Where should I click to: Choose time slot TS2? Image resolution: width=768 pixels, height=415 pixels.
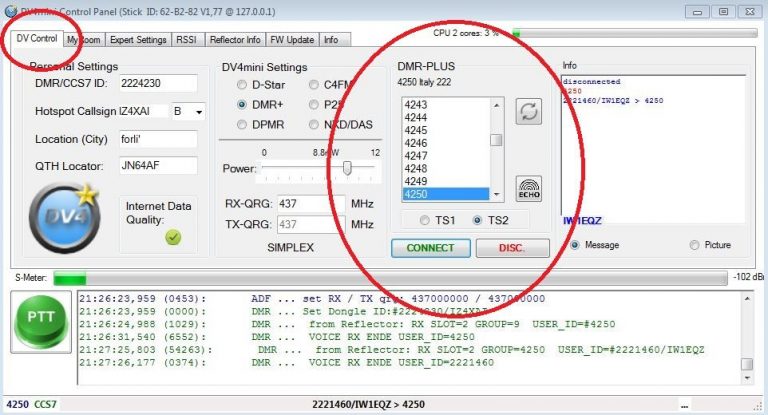coord(477,220)
